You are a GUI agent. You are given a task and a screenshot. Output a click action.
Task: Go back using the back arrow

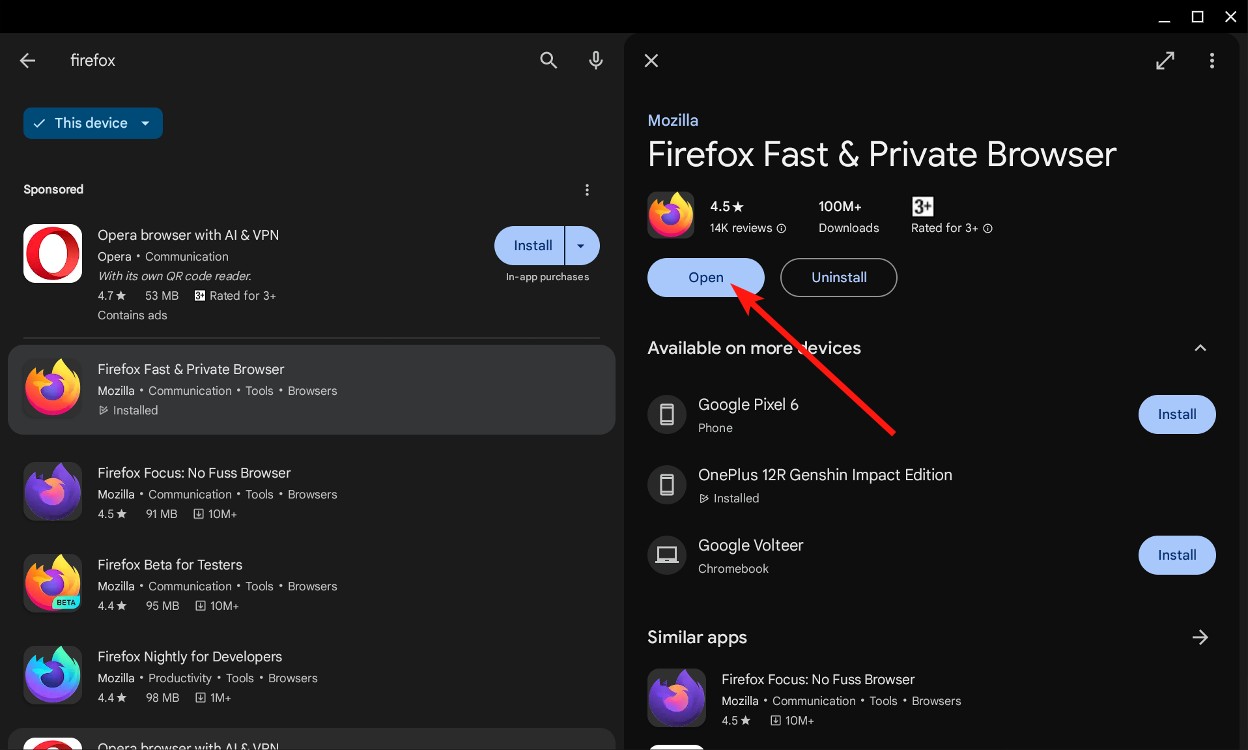coord(27,60)
